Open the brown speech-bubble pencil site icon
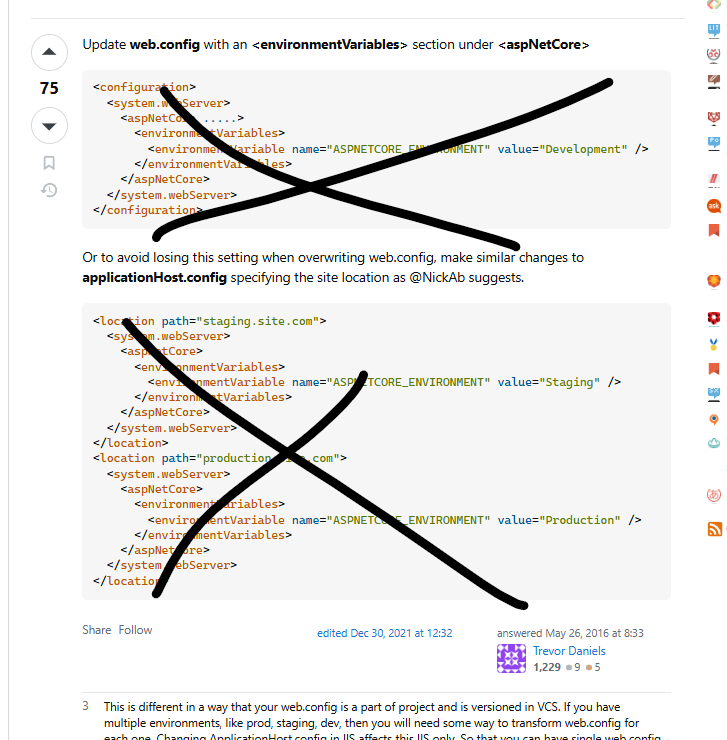 coord(714,81)
